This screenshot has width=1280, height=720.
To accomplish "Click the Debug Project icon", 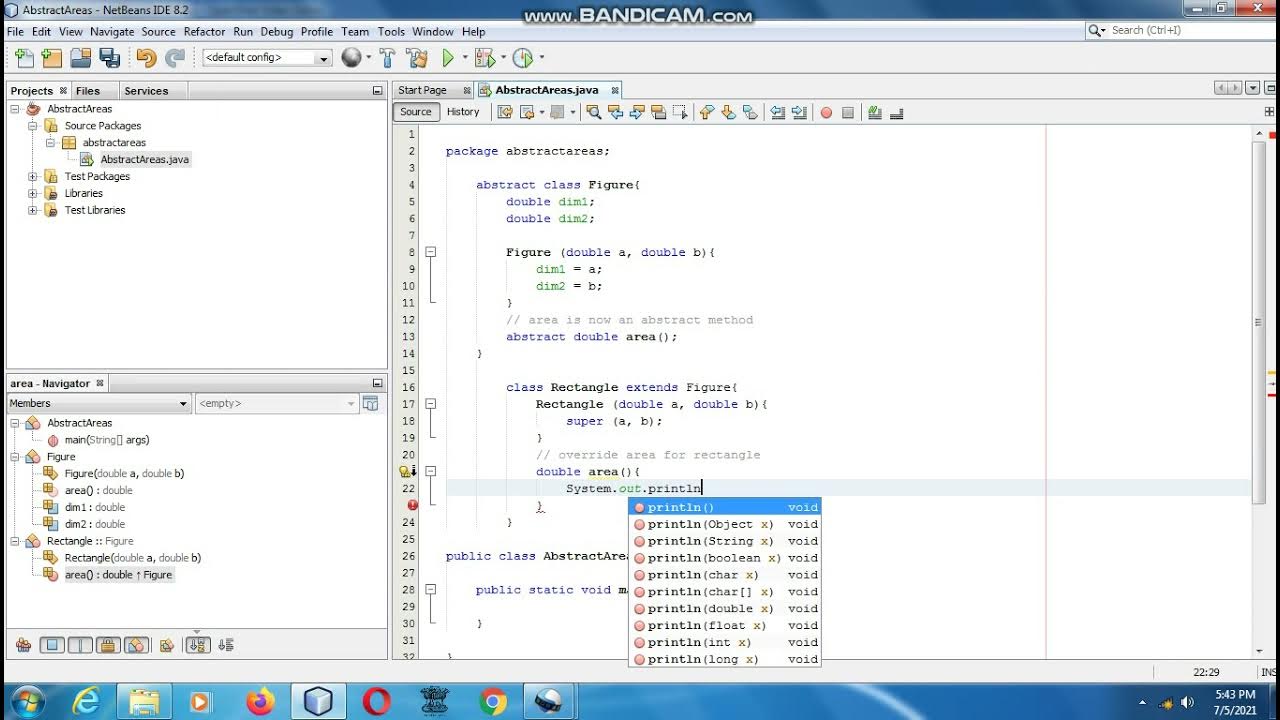I will point(484,58).
